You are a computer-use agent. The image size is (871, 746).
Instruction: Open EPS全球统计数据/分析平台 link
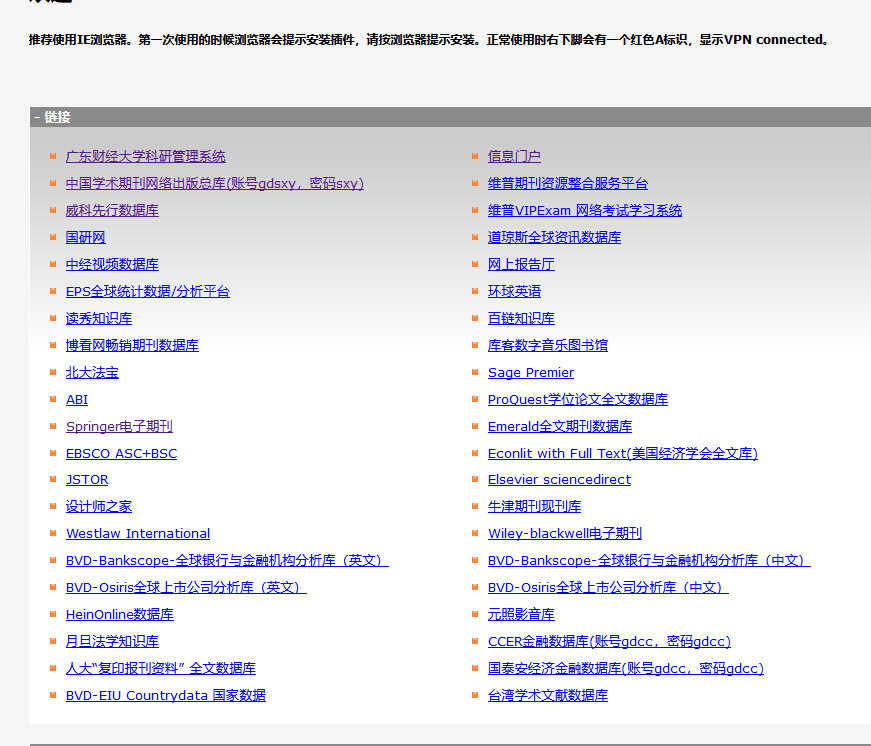pyautogui.click(x=148, y=292)
